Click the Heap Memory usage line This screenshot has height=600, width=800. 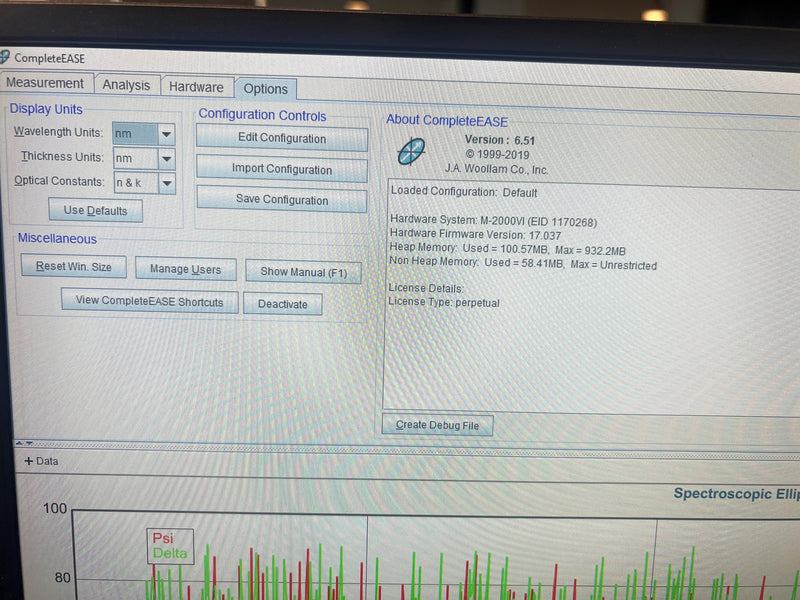[x=507, y=249]
